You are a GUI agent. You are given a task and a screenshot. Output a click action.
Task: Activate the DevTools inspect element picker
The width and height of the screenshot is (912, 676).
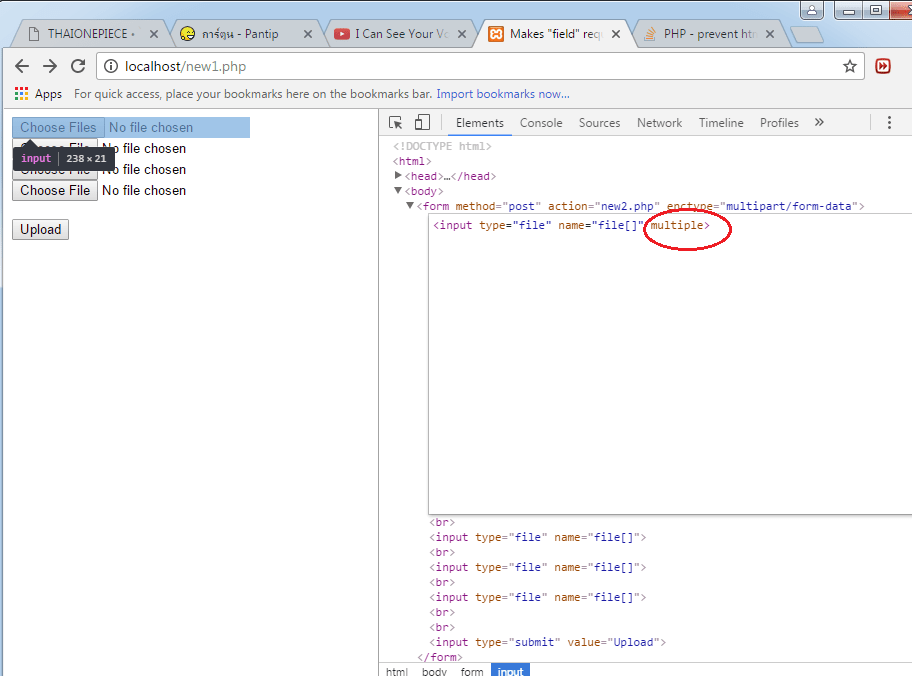396,123
